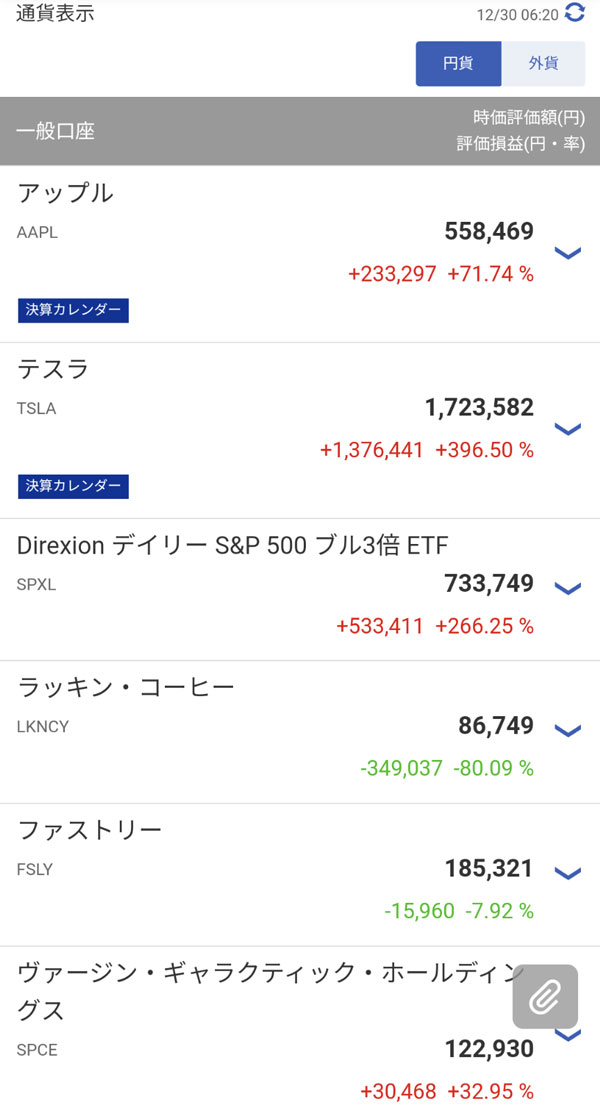
Task: Open the ファストリー stock name
Action: pyautogui.click(x=90, y=831)
